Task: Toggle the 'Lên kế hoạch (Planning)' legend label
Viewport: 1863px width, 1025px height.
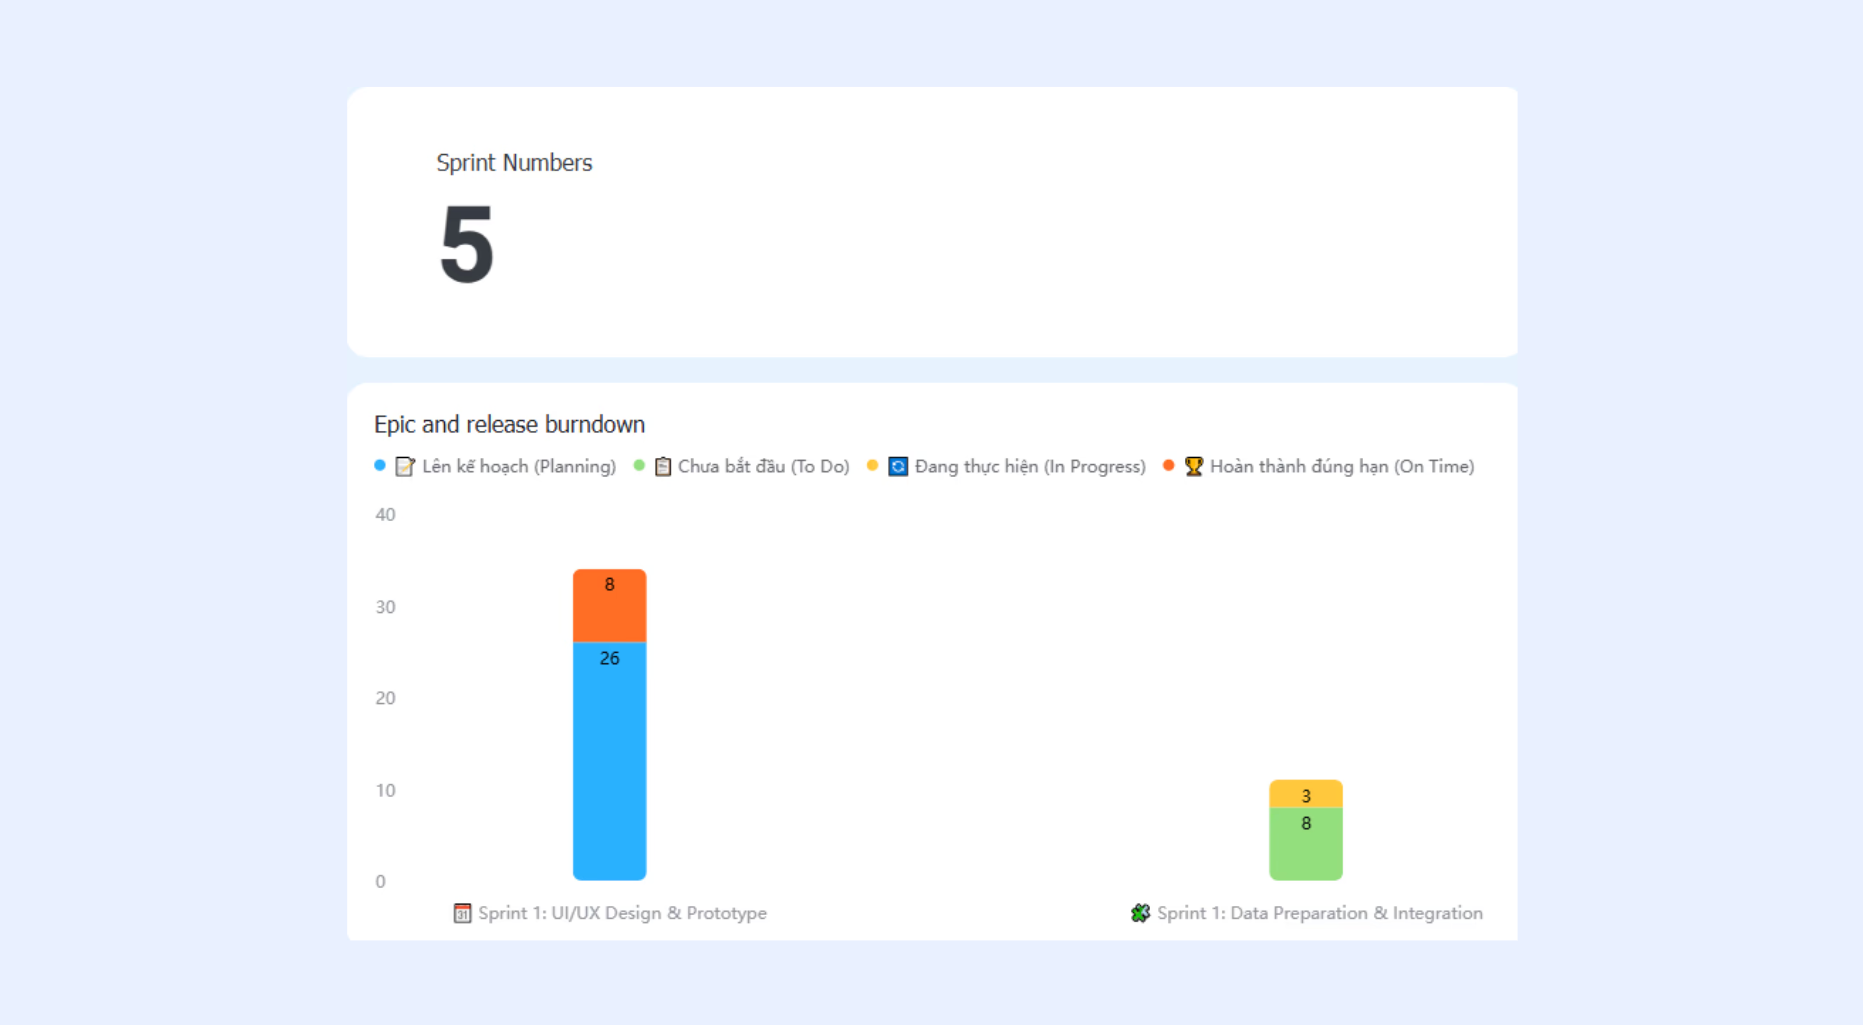Action: (x=519, y=467)
